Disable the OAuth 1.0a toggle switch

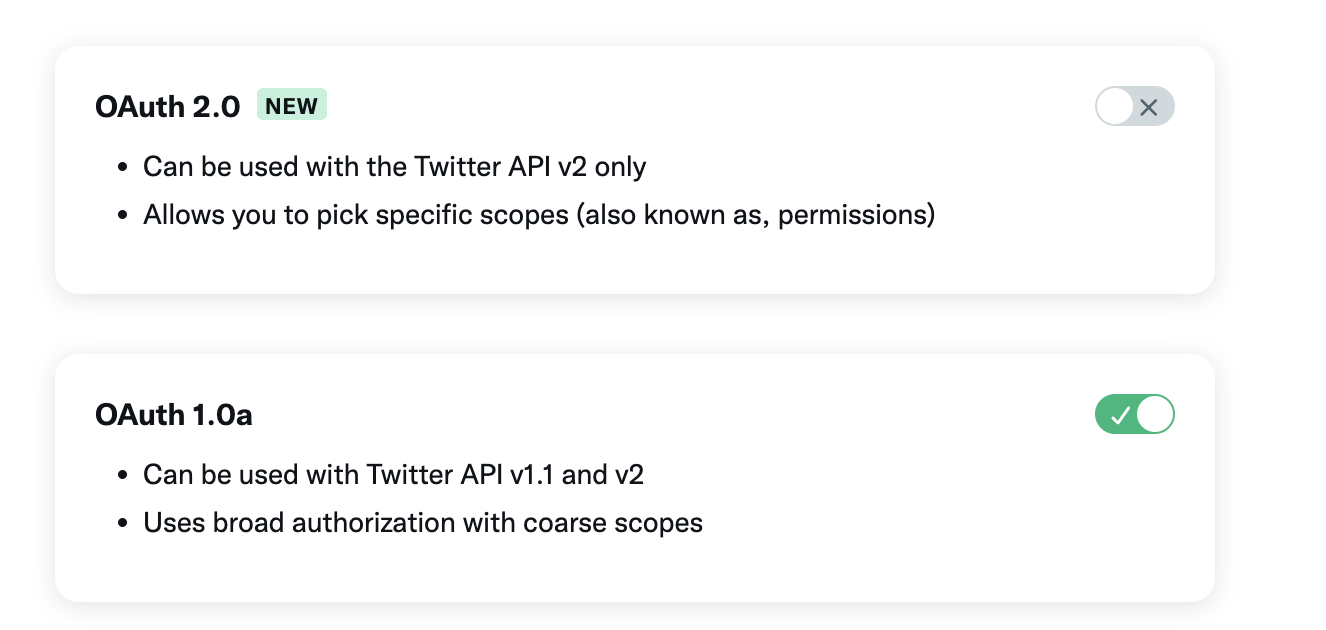coord(1135,415)
